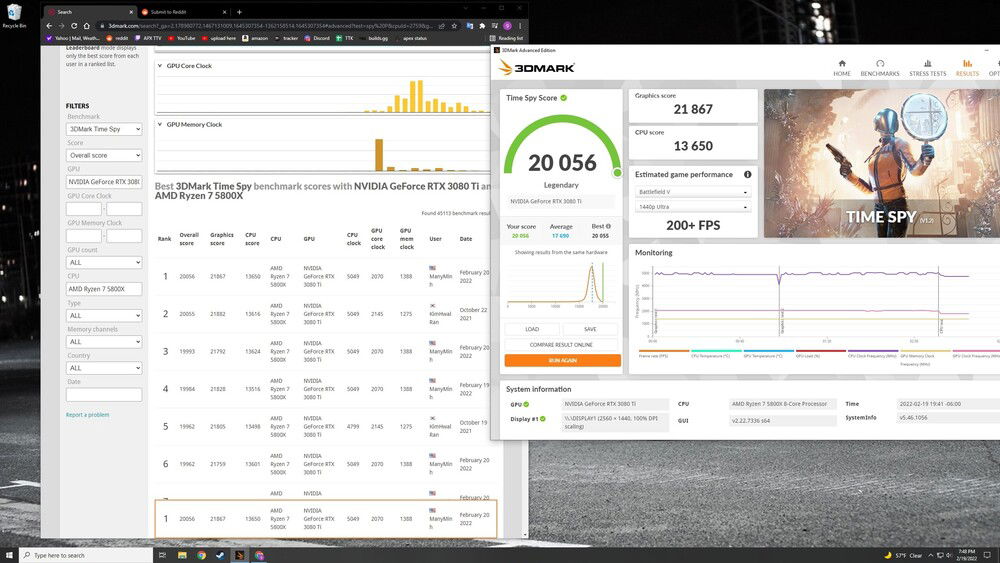Collapse the GPU Memory Clock chart section

[160, 125]
